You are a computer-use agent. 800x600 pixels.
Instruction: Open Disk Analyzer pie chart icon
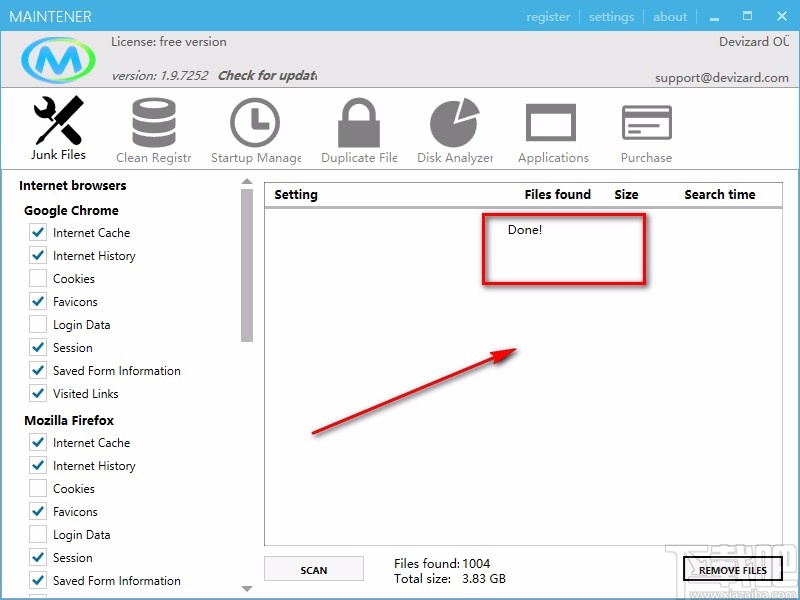point(455,122)
